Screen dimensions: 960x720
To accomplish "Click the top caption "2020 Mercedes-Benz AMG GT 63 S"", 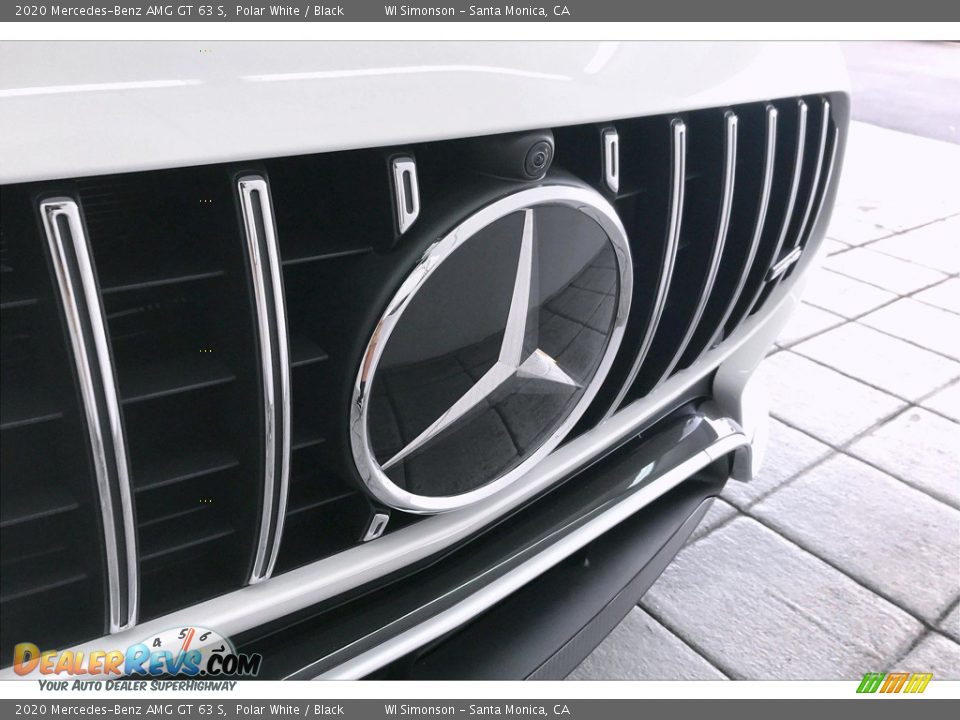I will pyautogui.click(x=120, y=10).
